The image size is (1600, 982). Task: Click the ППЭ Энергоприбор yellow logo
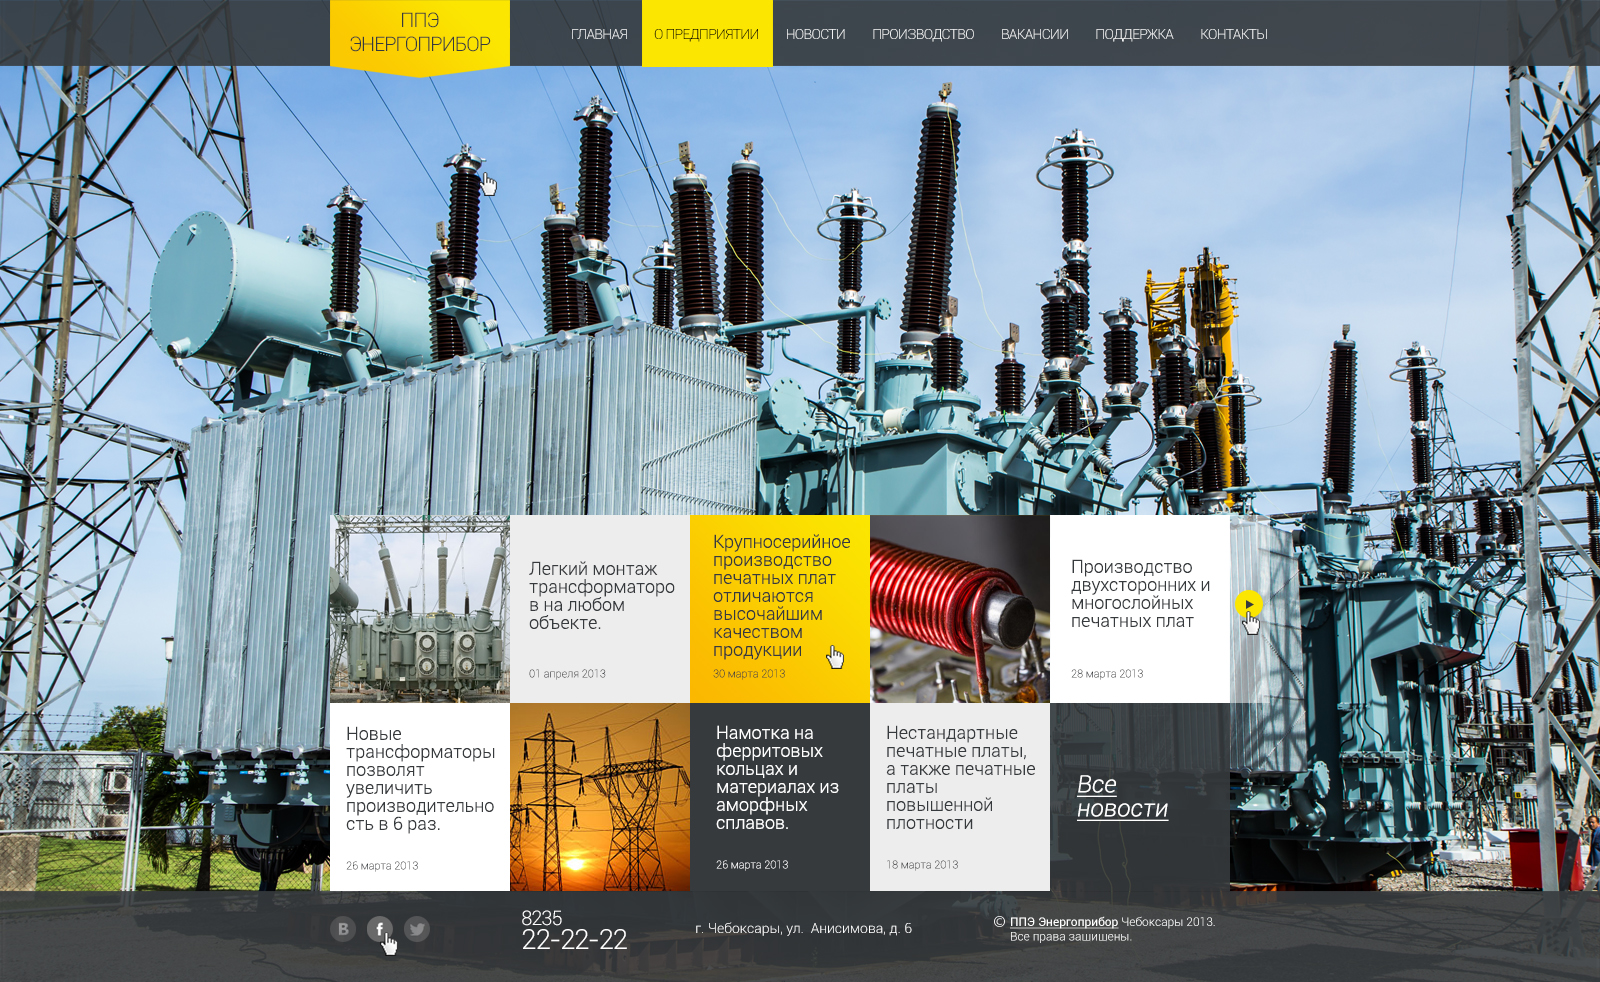420,33
